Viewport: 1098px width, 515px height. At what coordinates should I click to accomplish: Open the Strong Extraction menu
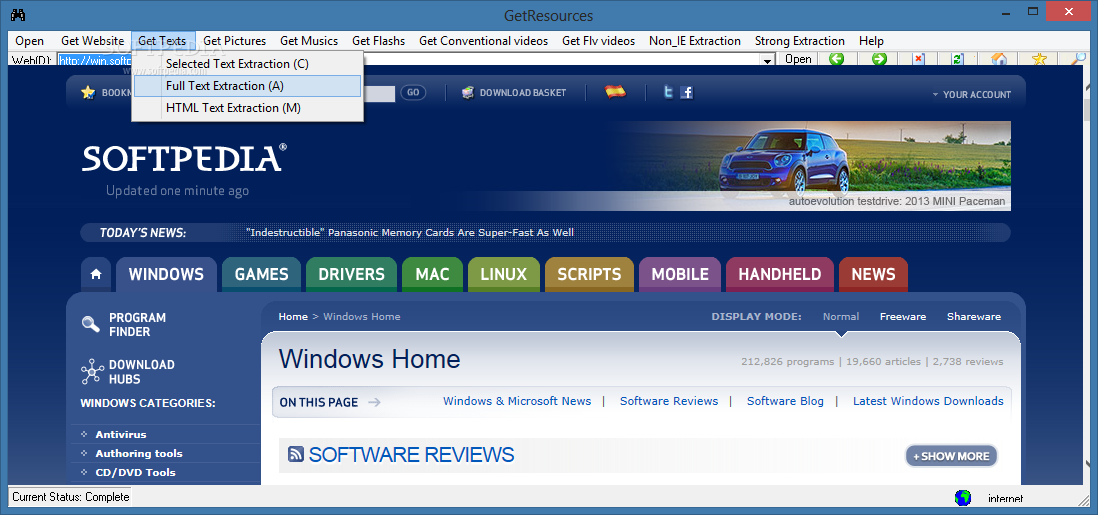800,41
